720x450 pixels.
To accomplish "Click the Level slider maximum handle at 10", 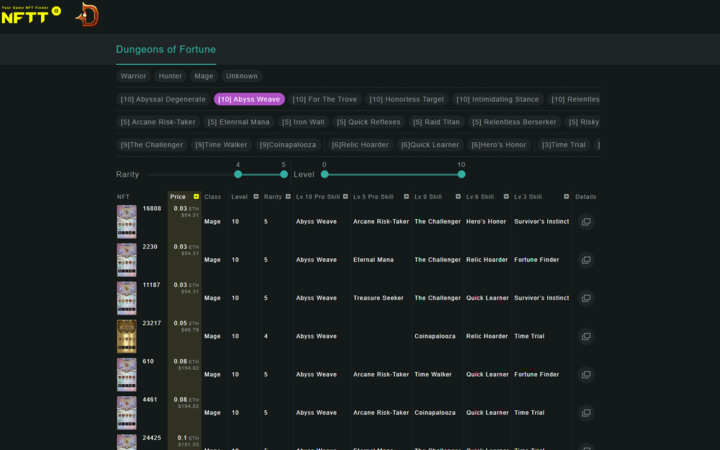I will 461,174.
